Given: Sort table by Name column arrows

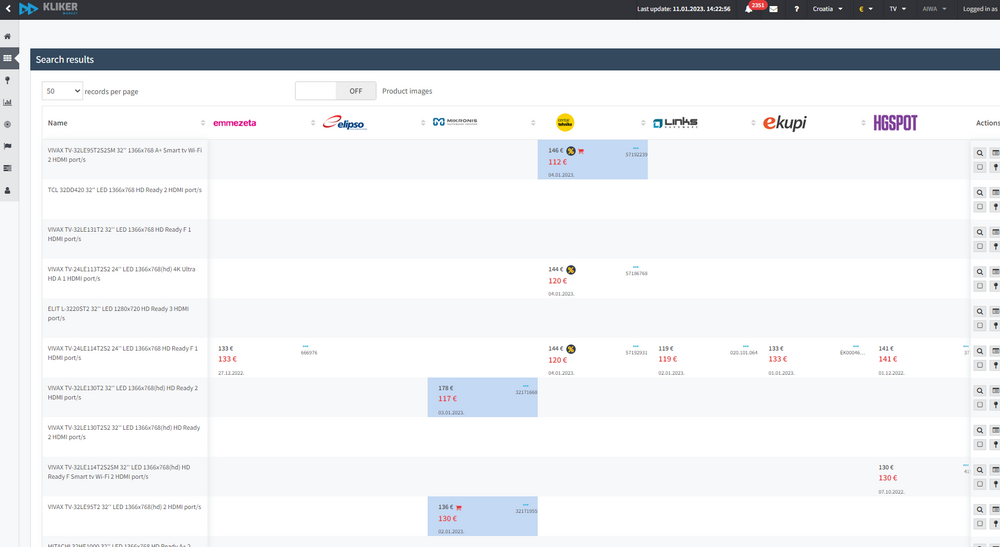Looking at the screenshot, I should pyautogui.click(x=203, y=123).
